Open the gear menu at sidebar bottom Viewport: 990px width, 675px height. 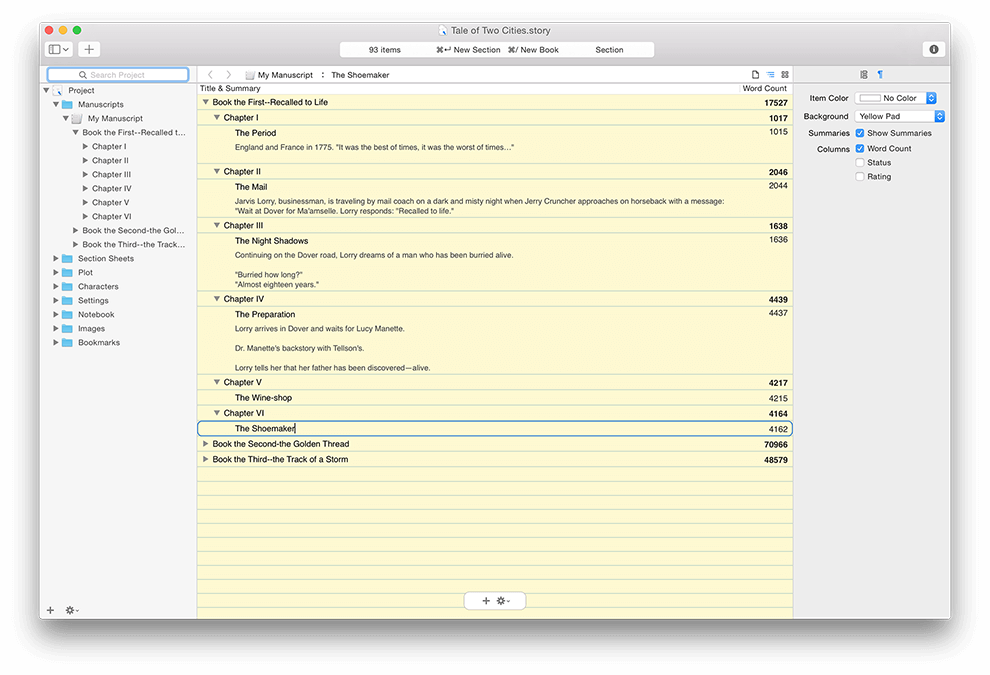[x=71, y=610]
